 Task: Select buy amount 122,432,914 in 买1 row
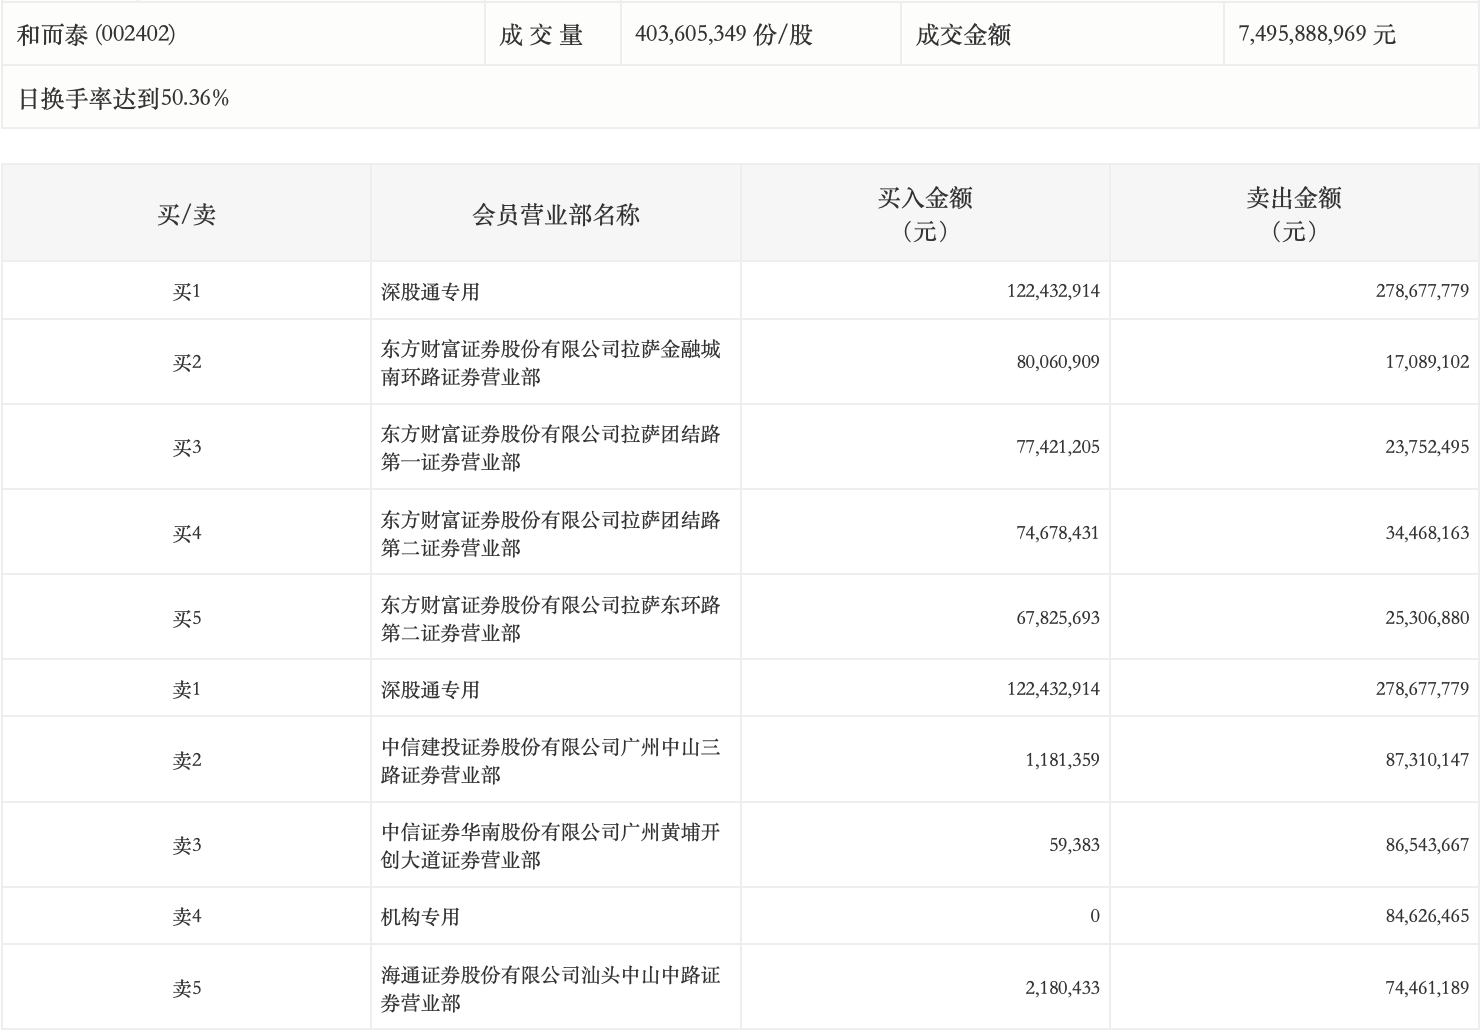[1053, 292]
